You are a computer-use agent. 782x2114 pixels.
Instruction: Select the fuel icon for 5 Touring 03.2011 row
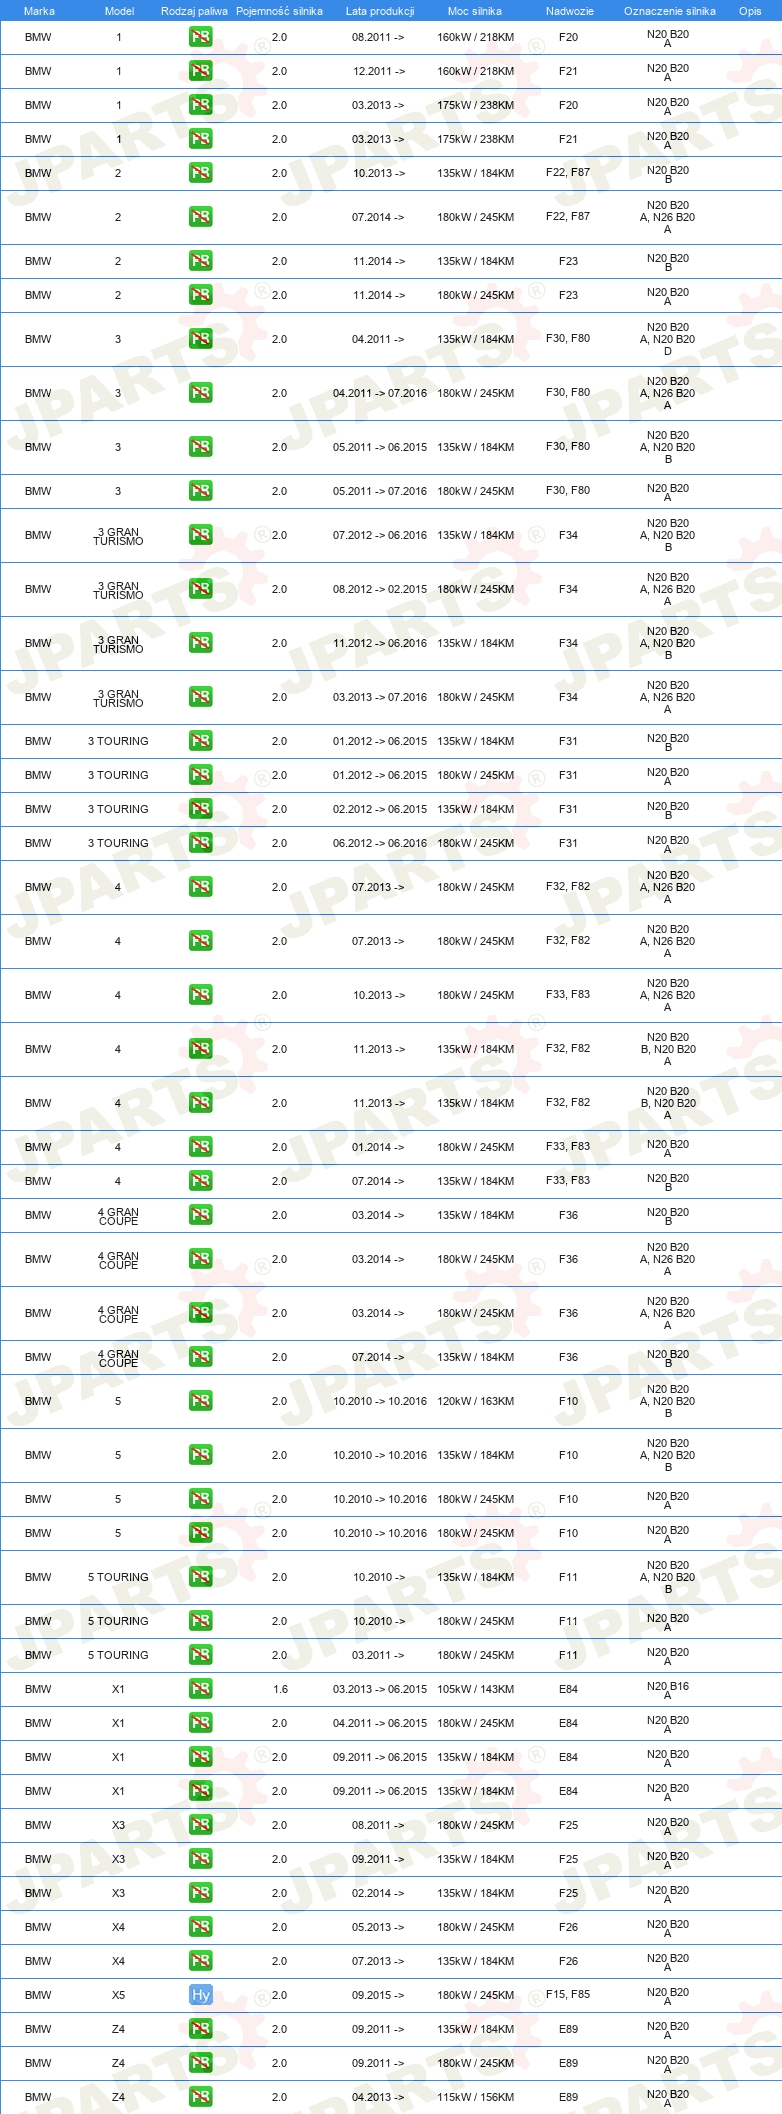[x=200, y=1655]
